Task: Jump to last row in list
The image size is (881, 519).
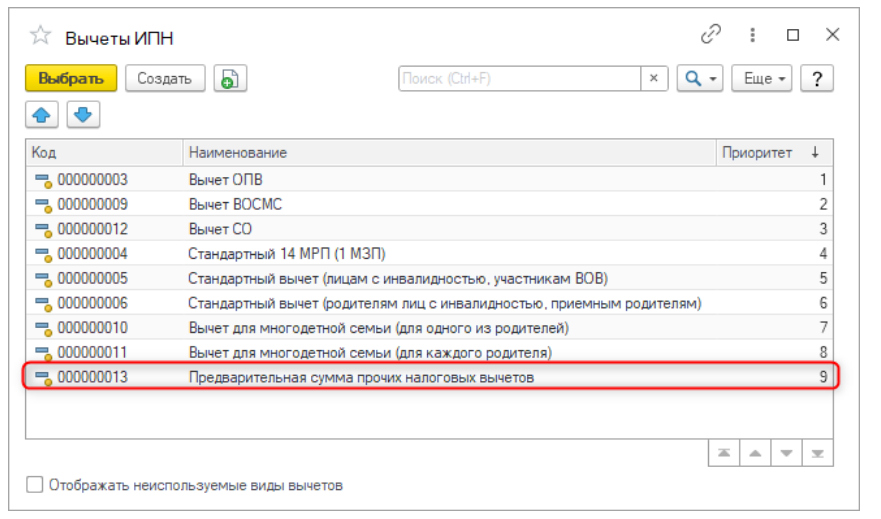Action: click(x=817, y=453)
